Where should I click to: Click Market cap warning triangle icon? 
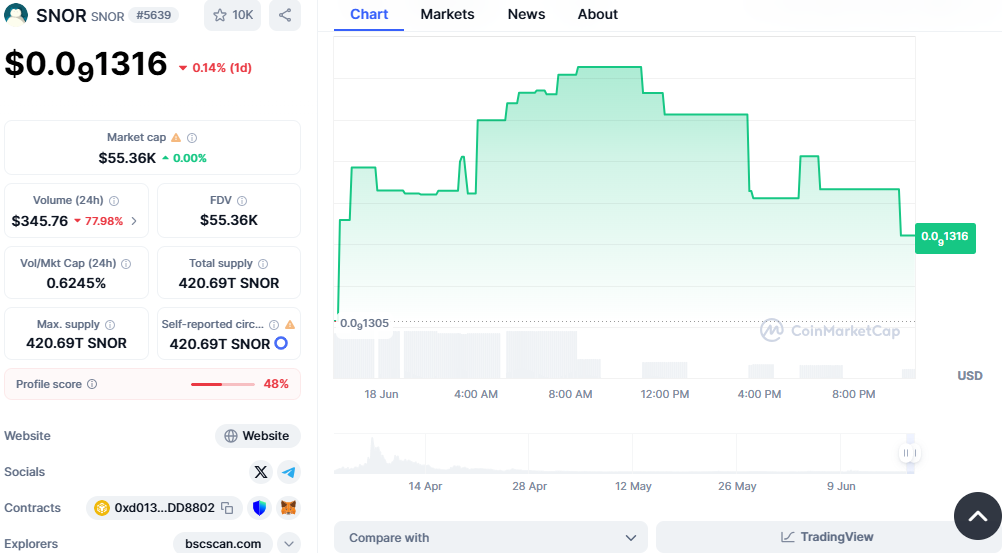point(176,137)
